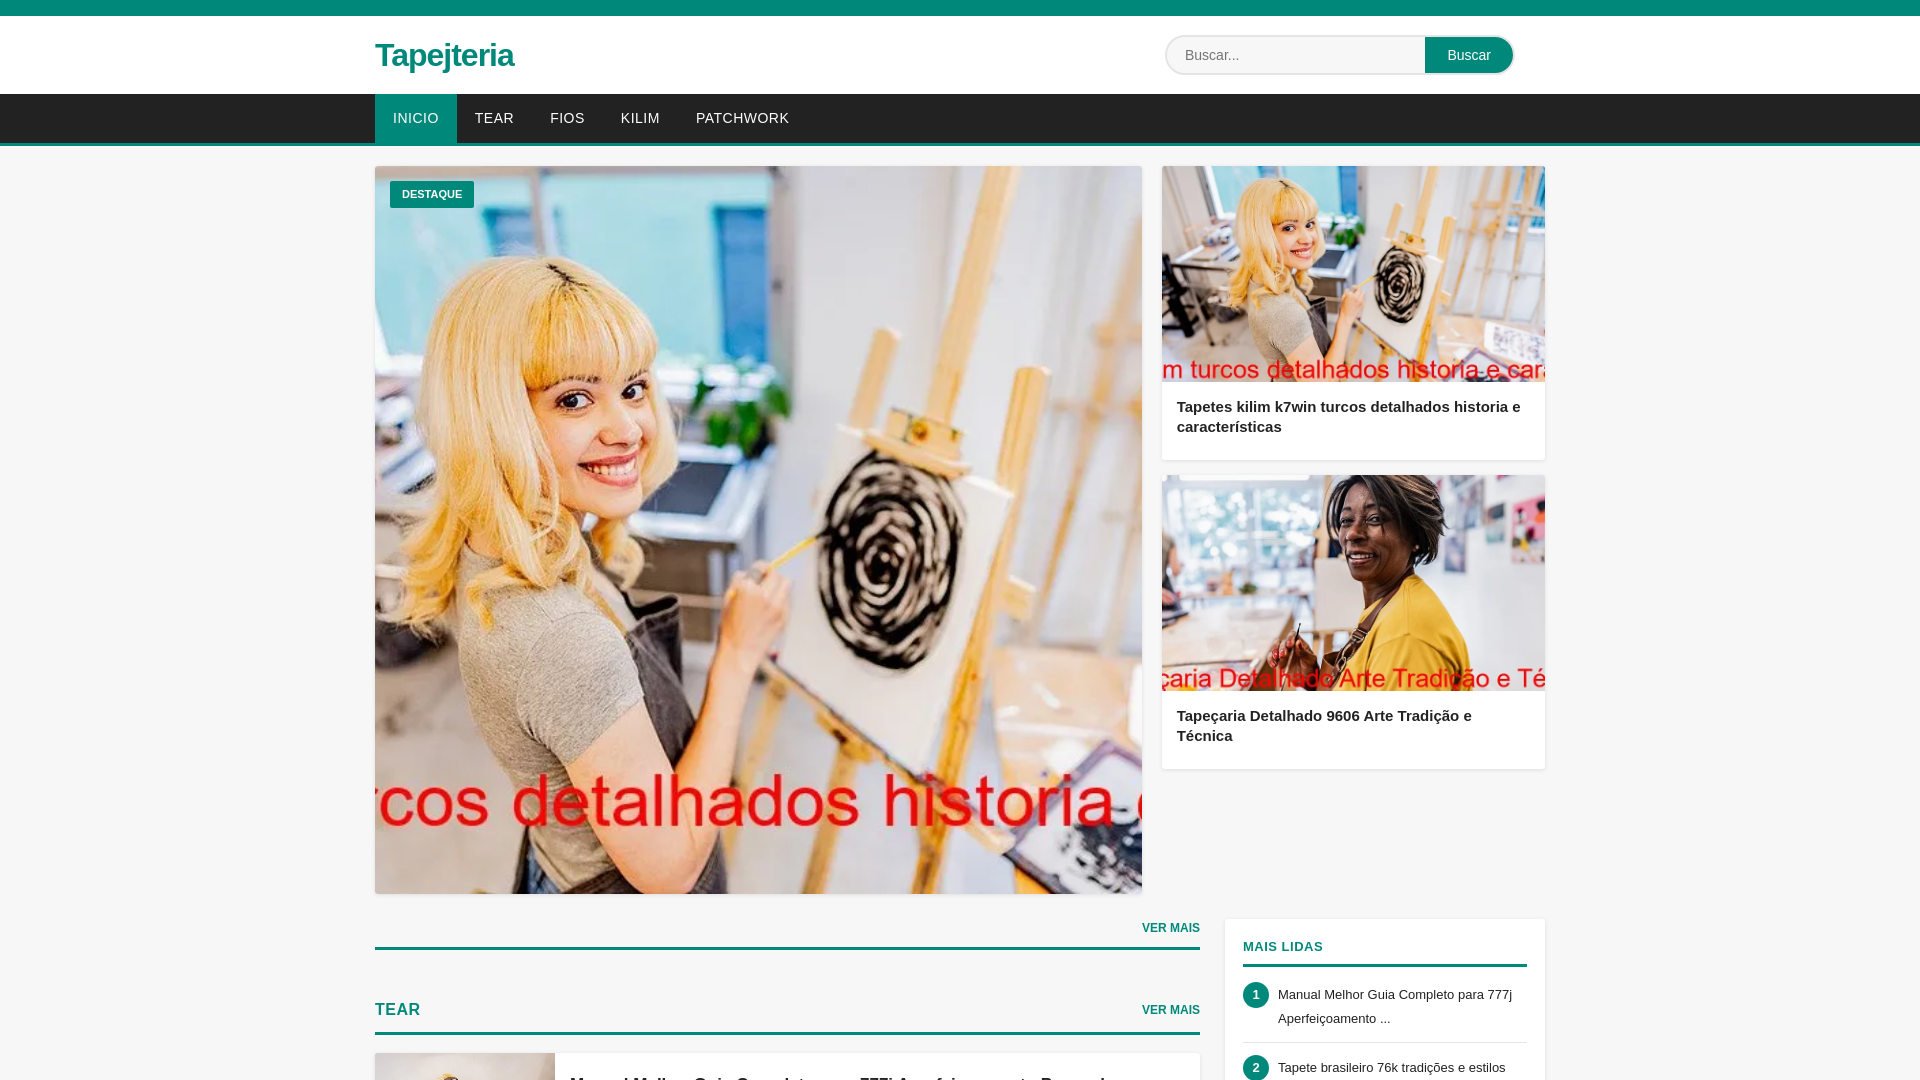Open Manual Melhor Guia Completo para 777j link
Screen dimensions: 1920x1080
tap(1395, 1007)
